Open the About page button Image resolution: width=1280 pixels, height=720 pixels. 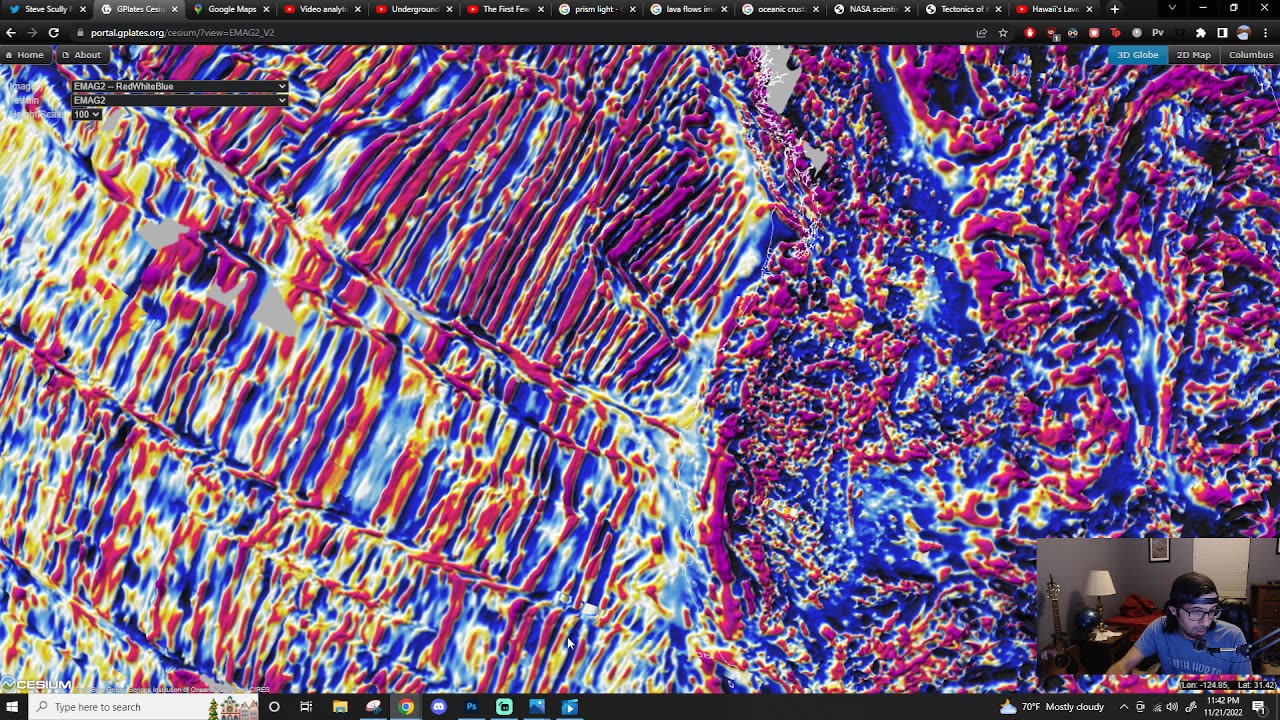pos(81,55)
